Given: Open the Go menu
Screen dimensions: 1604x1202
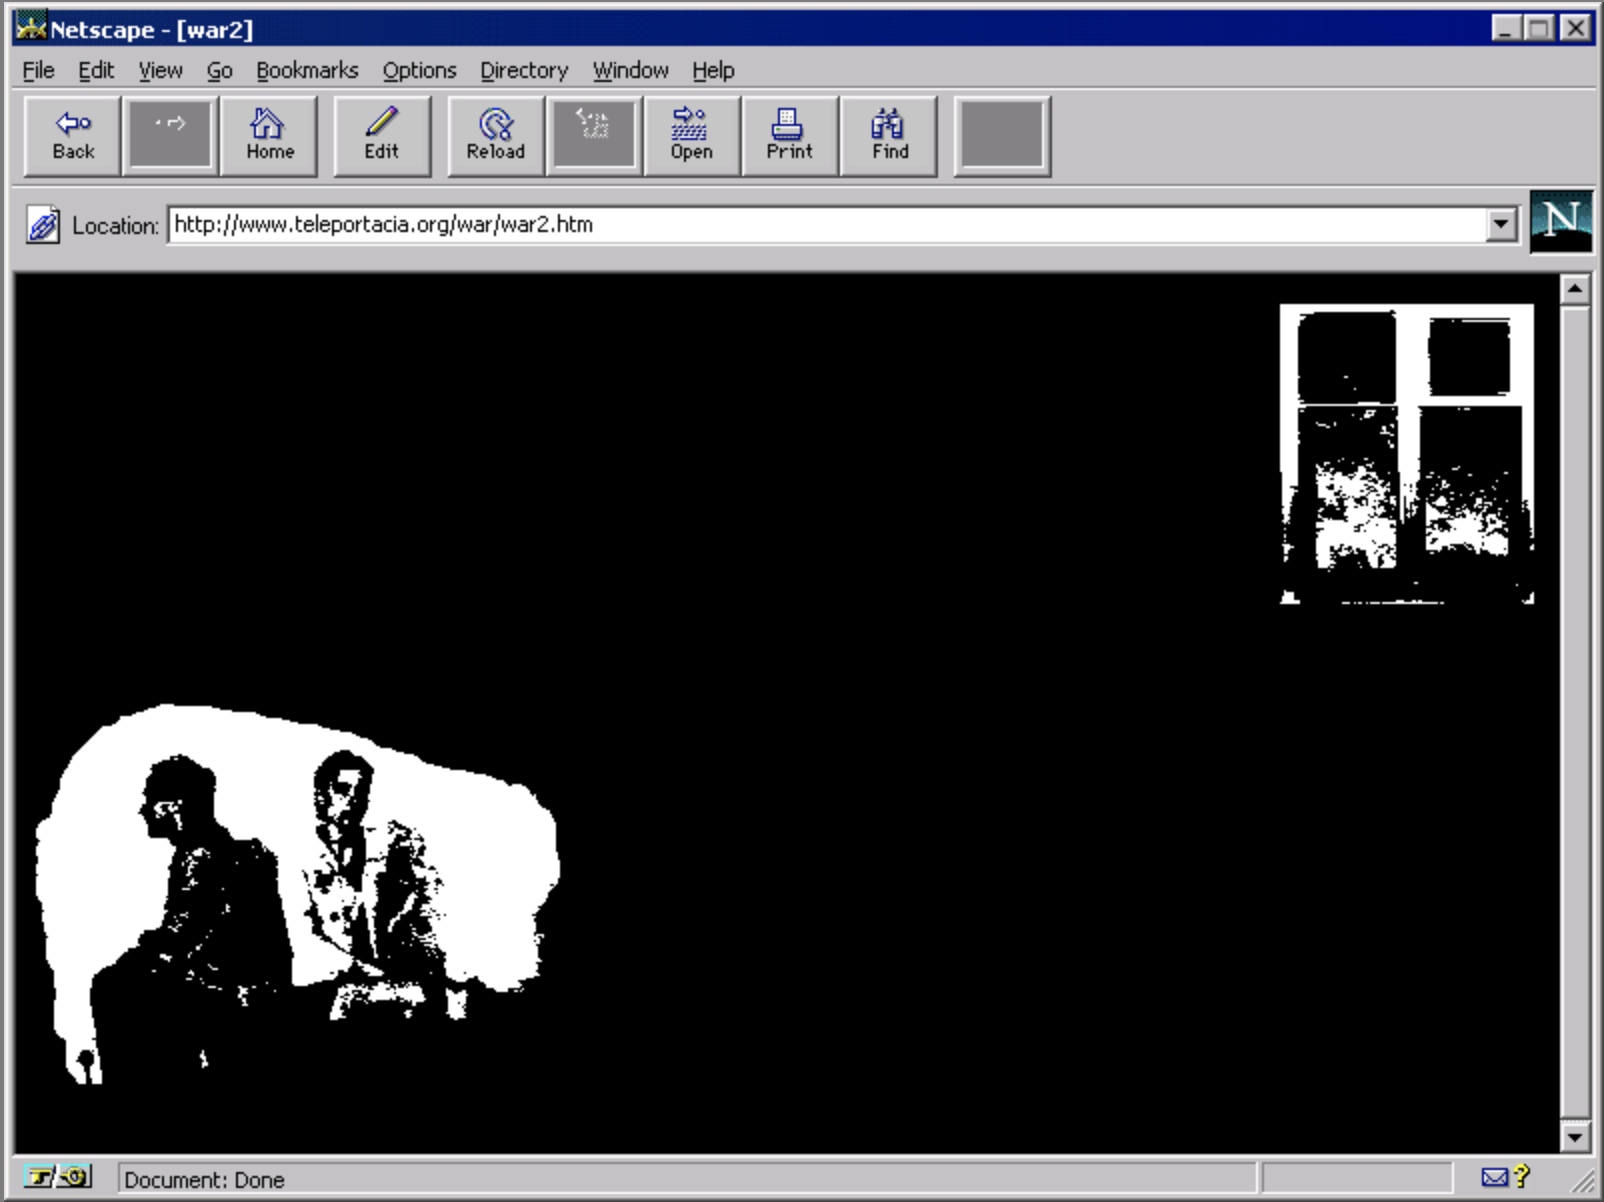Looking at the screenshot, I should click(x=219, y=70).
